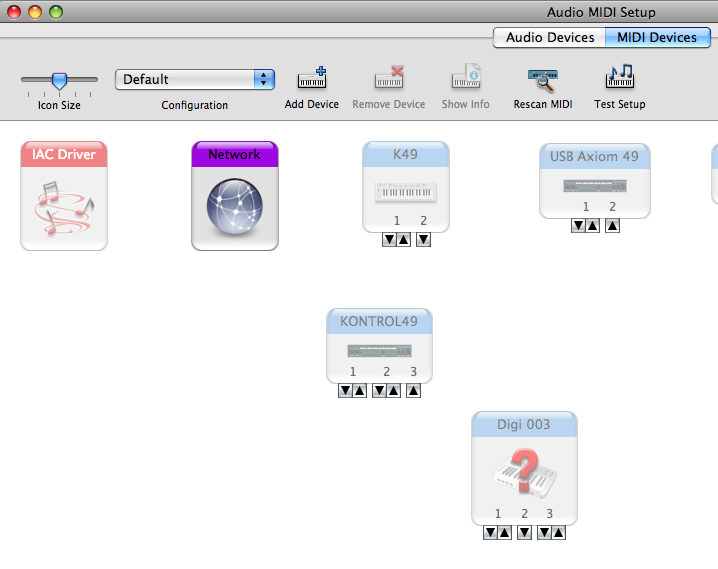Click the Digi 003 title label

524,425
